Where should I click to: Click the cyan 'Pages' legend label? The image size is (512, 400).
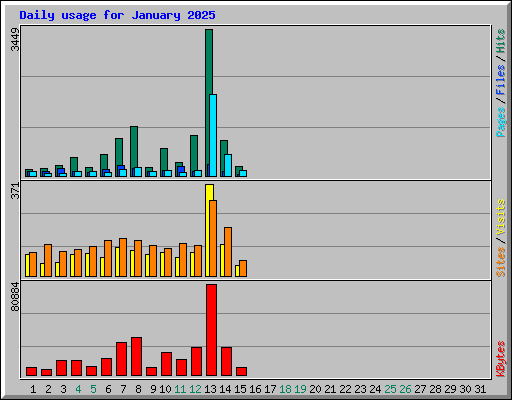tap(500, 122)
